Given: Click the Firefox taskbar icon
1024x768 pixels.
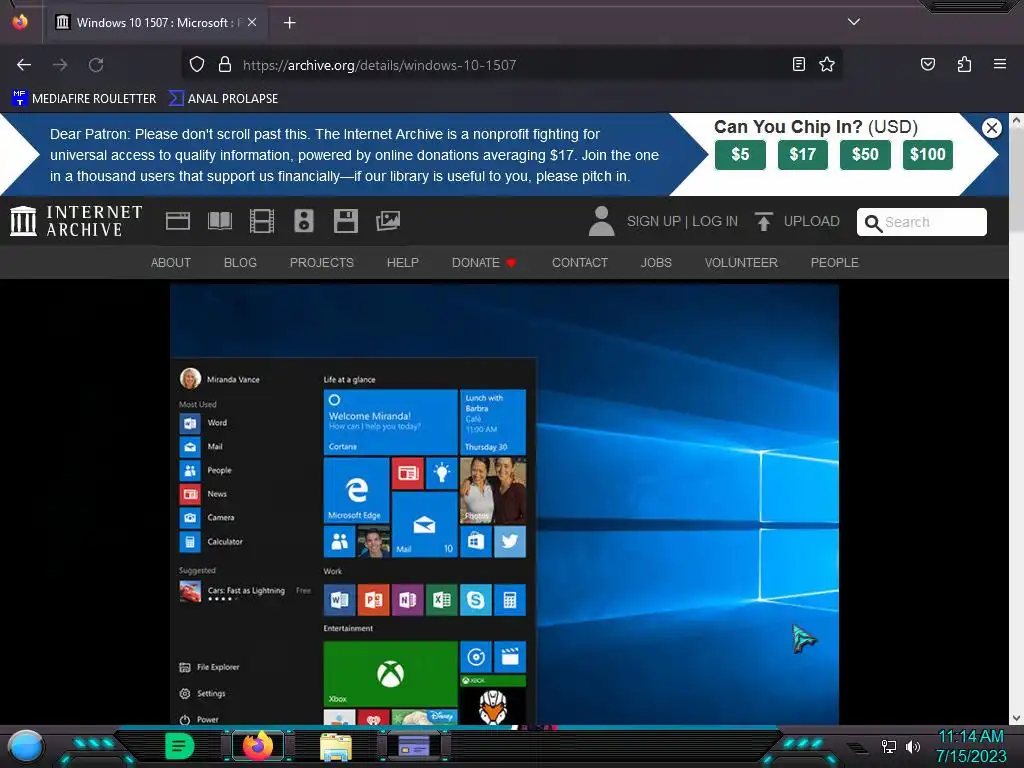Looking at the screenshot, I should pos(257,746).
